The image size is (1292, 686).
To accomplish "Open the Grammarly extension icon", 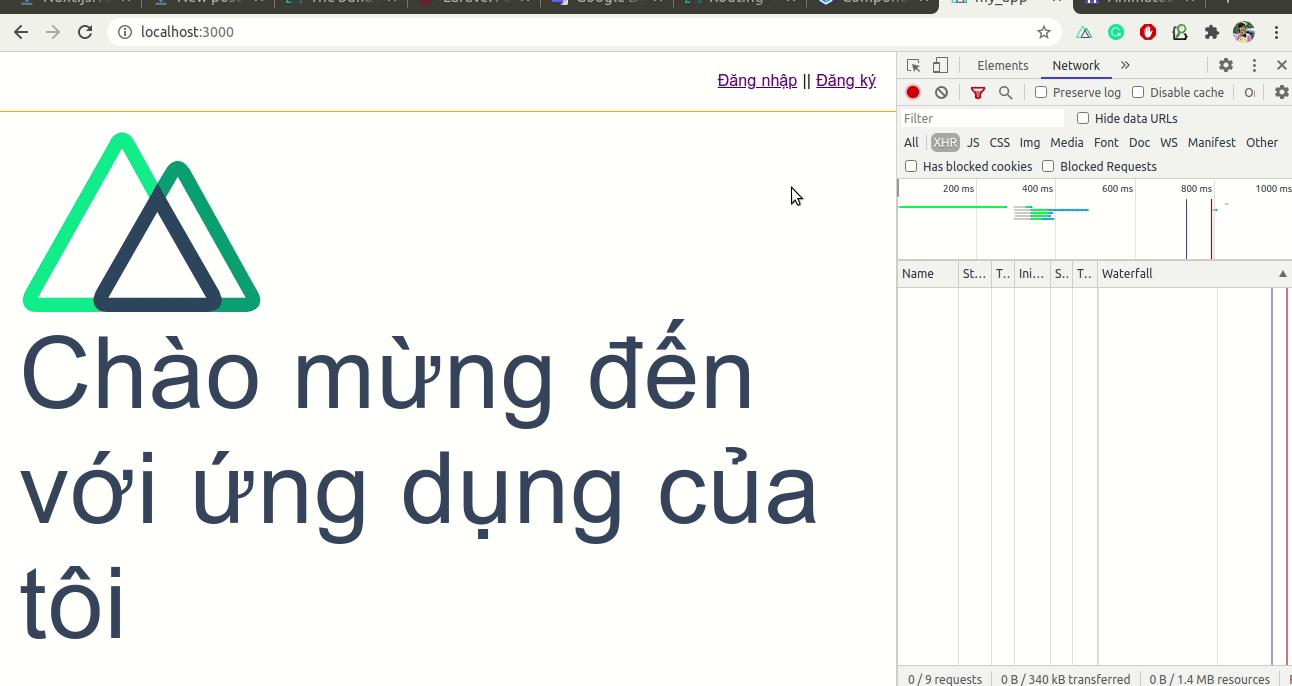I will pyautogui.click(x=1116, y=32).
